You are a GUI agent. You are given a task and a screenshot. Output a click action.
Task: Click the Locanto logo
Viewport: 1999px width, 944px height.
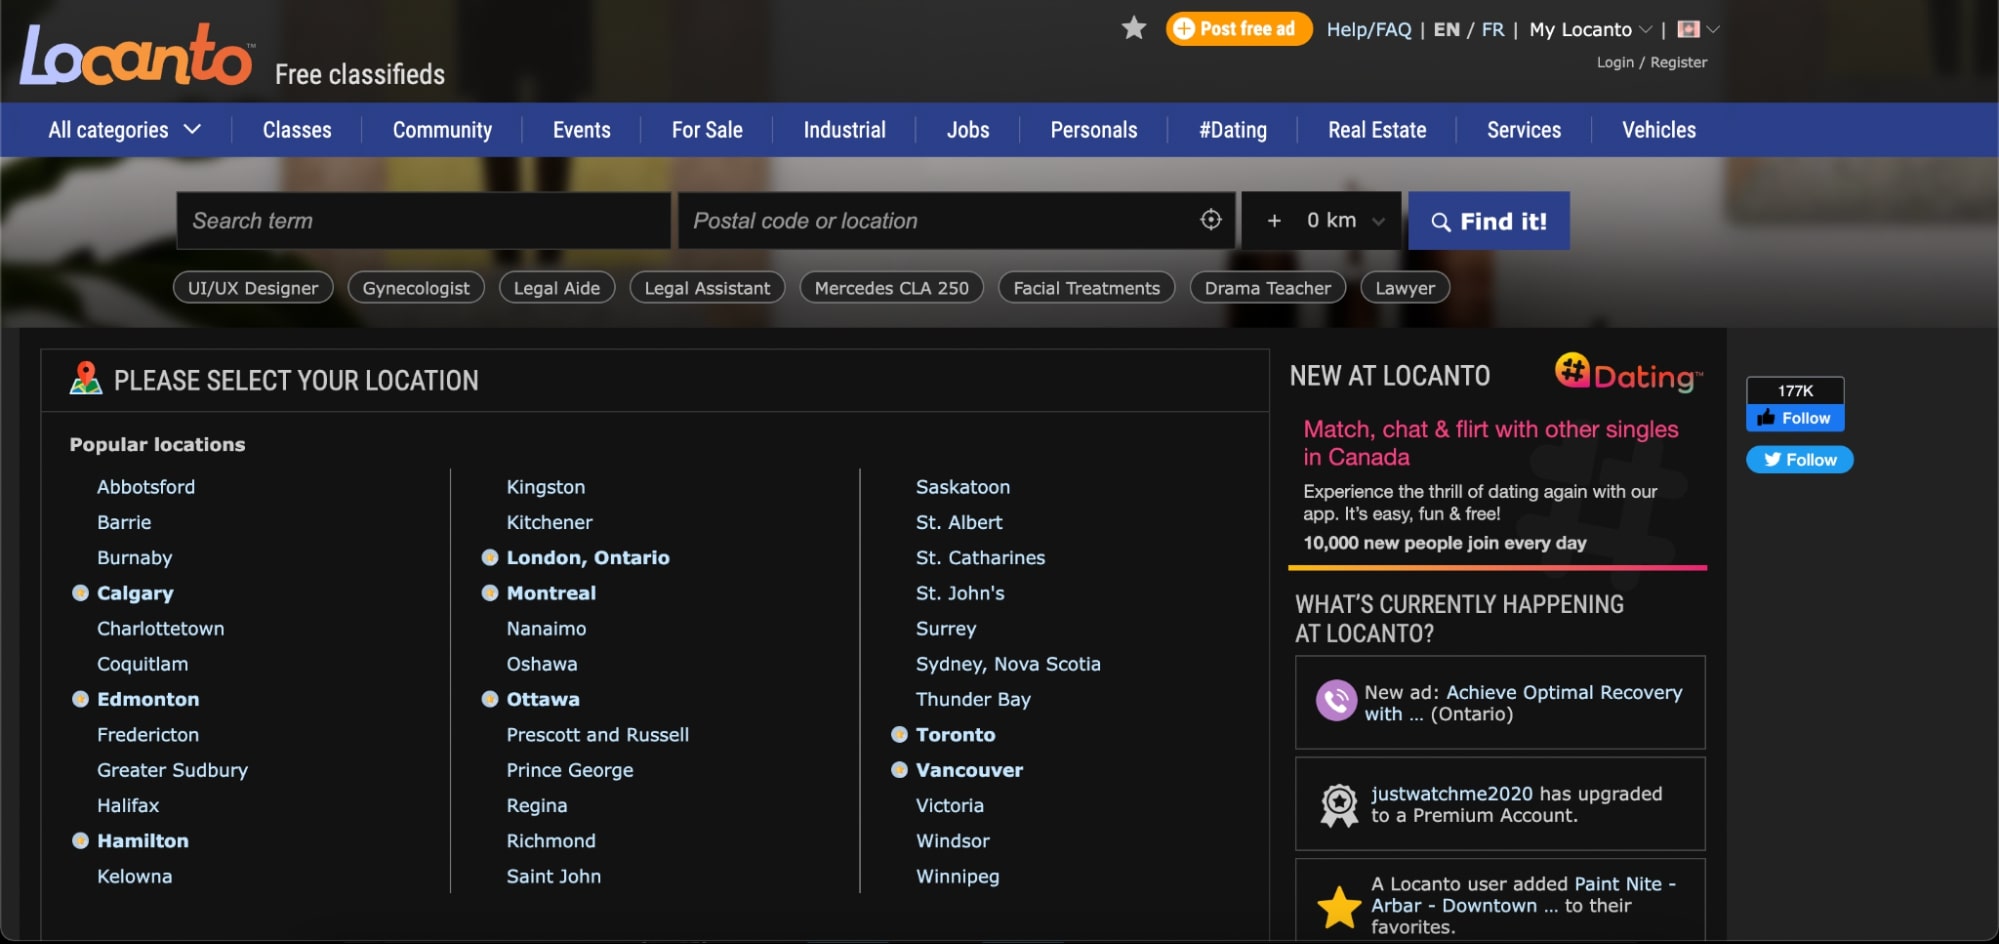pos(137,55)
